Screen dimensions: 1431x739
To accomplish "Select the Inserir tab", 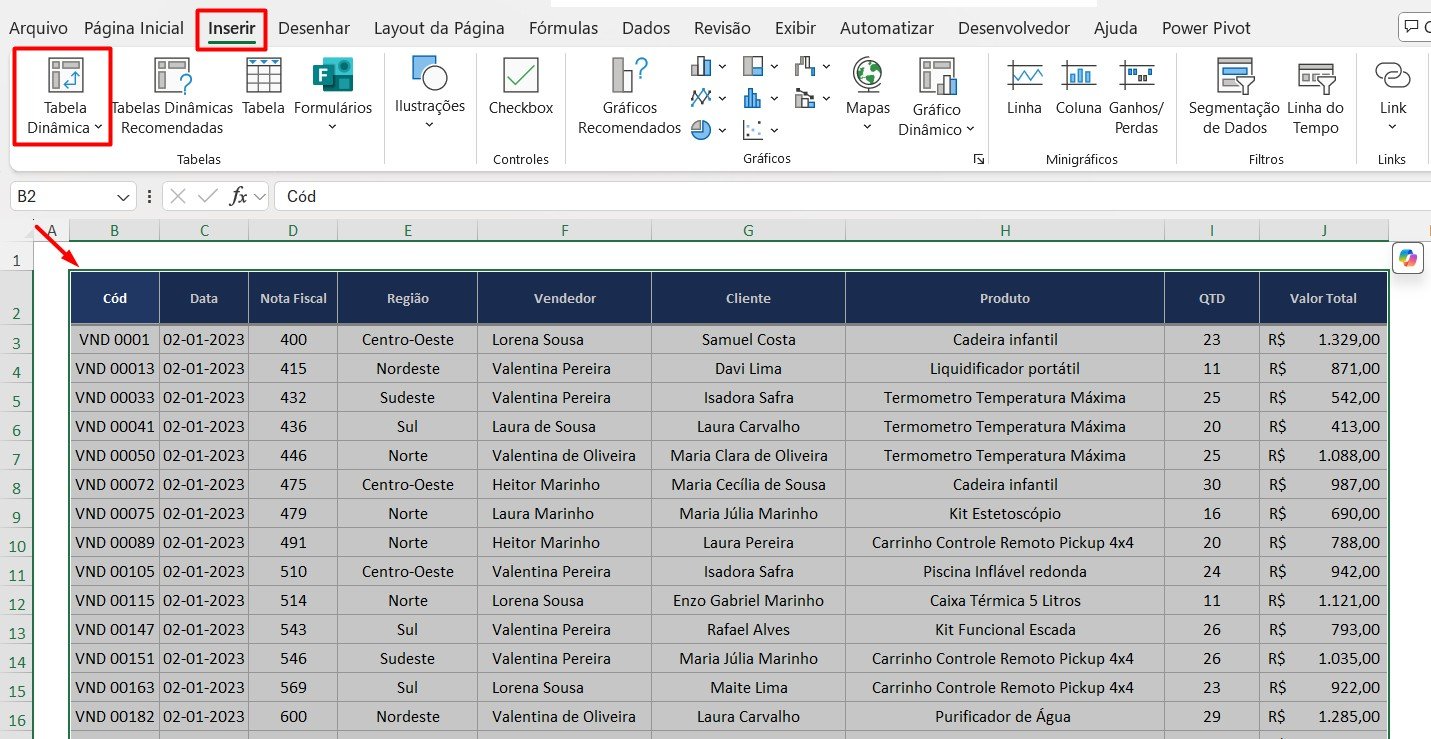I will click(x=232, y=28).
